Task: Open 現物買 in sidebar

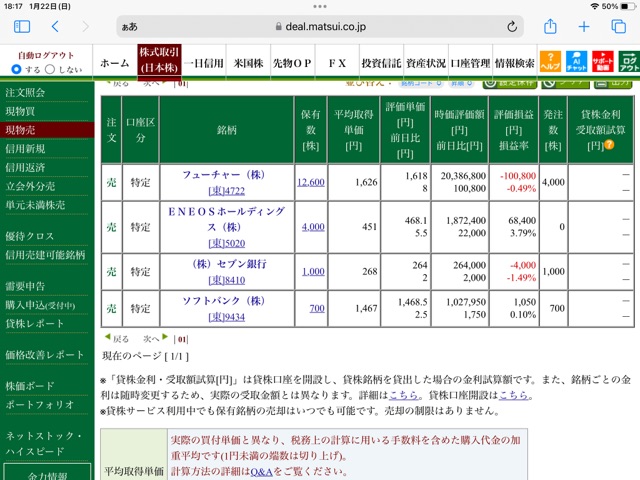Action: [x=20, y=111]
